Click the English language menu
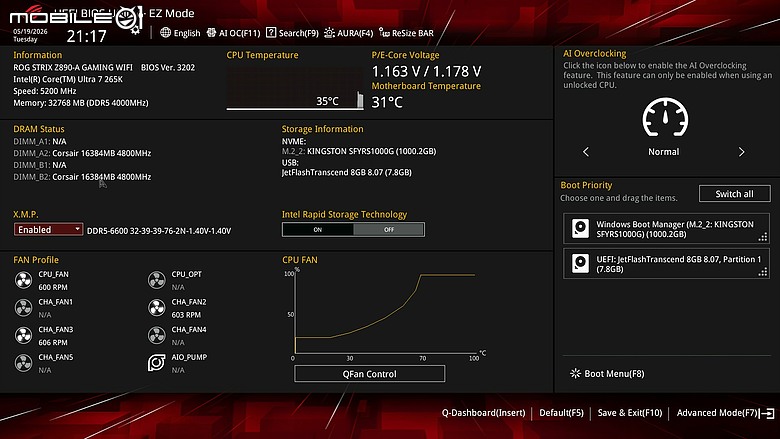 click(187, 33)
